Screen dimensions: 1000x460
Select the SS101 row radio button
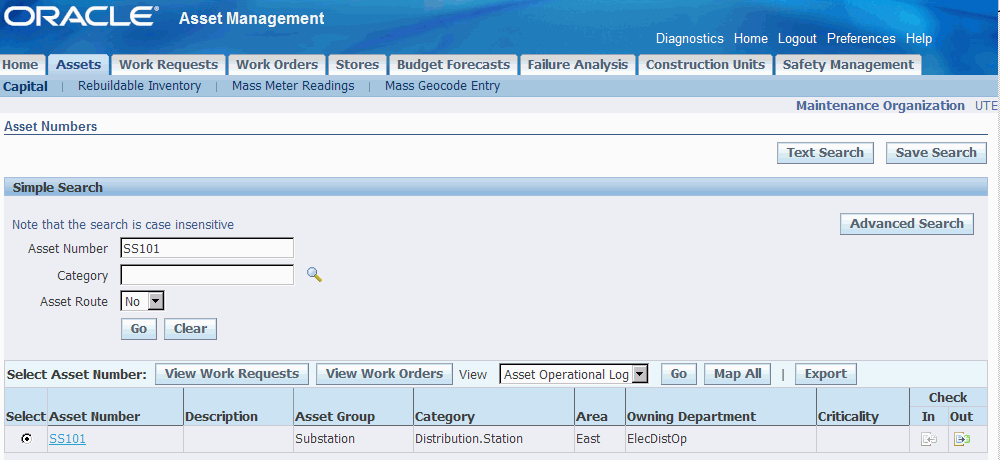click(x=26, y=439)
